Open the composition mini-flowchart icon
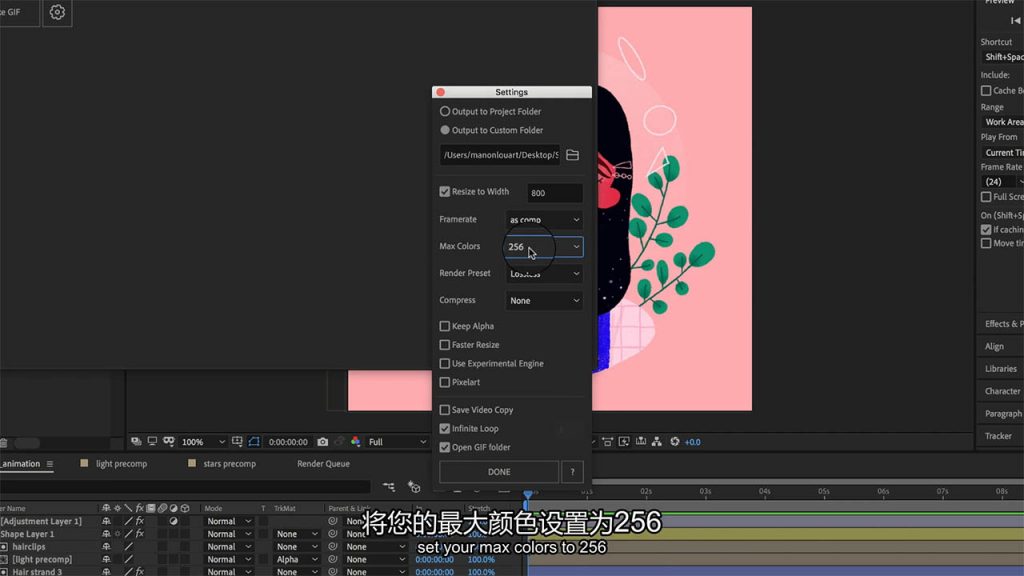The image size is (1024, 576). [x=389, y=487]
